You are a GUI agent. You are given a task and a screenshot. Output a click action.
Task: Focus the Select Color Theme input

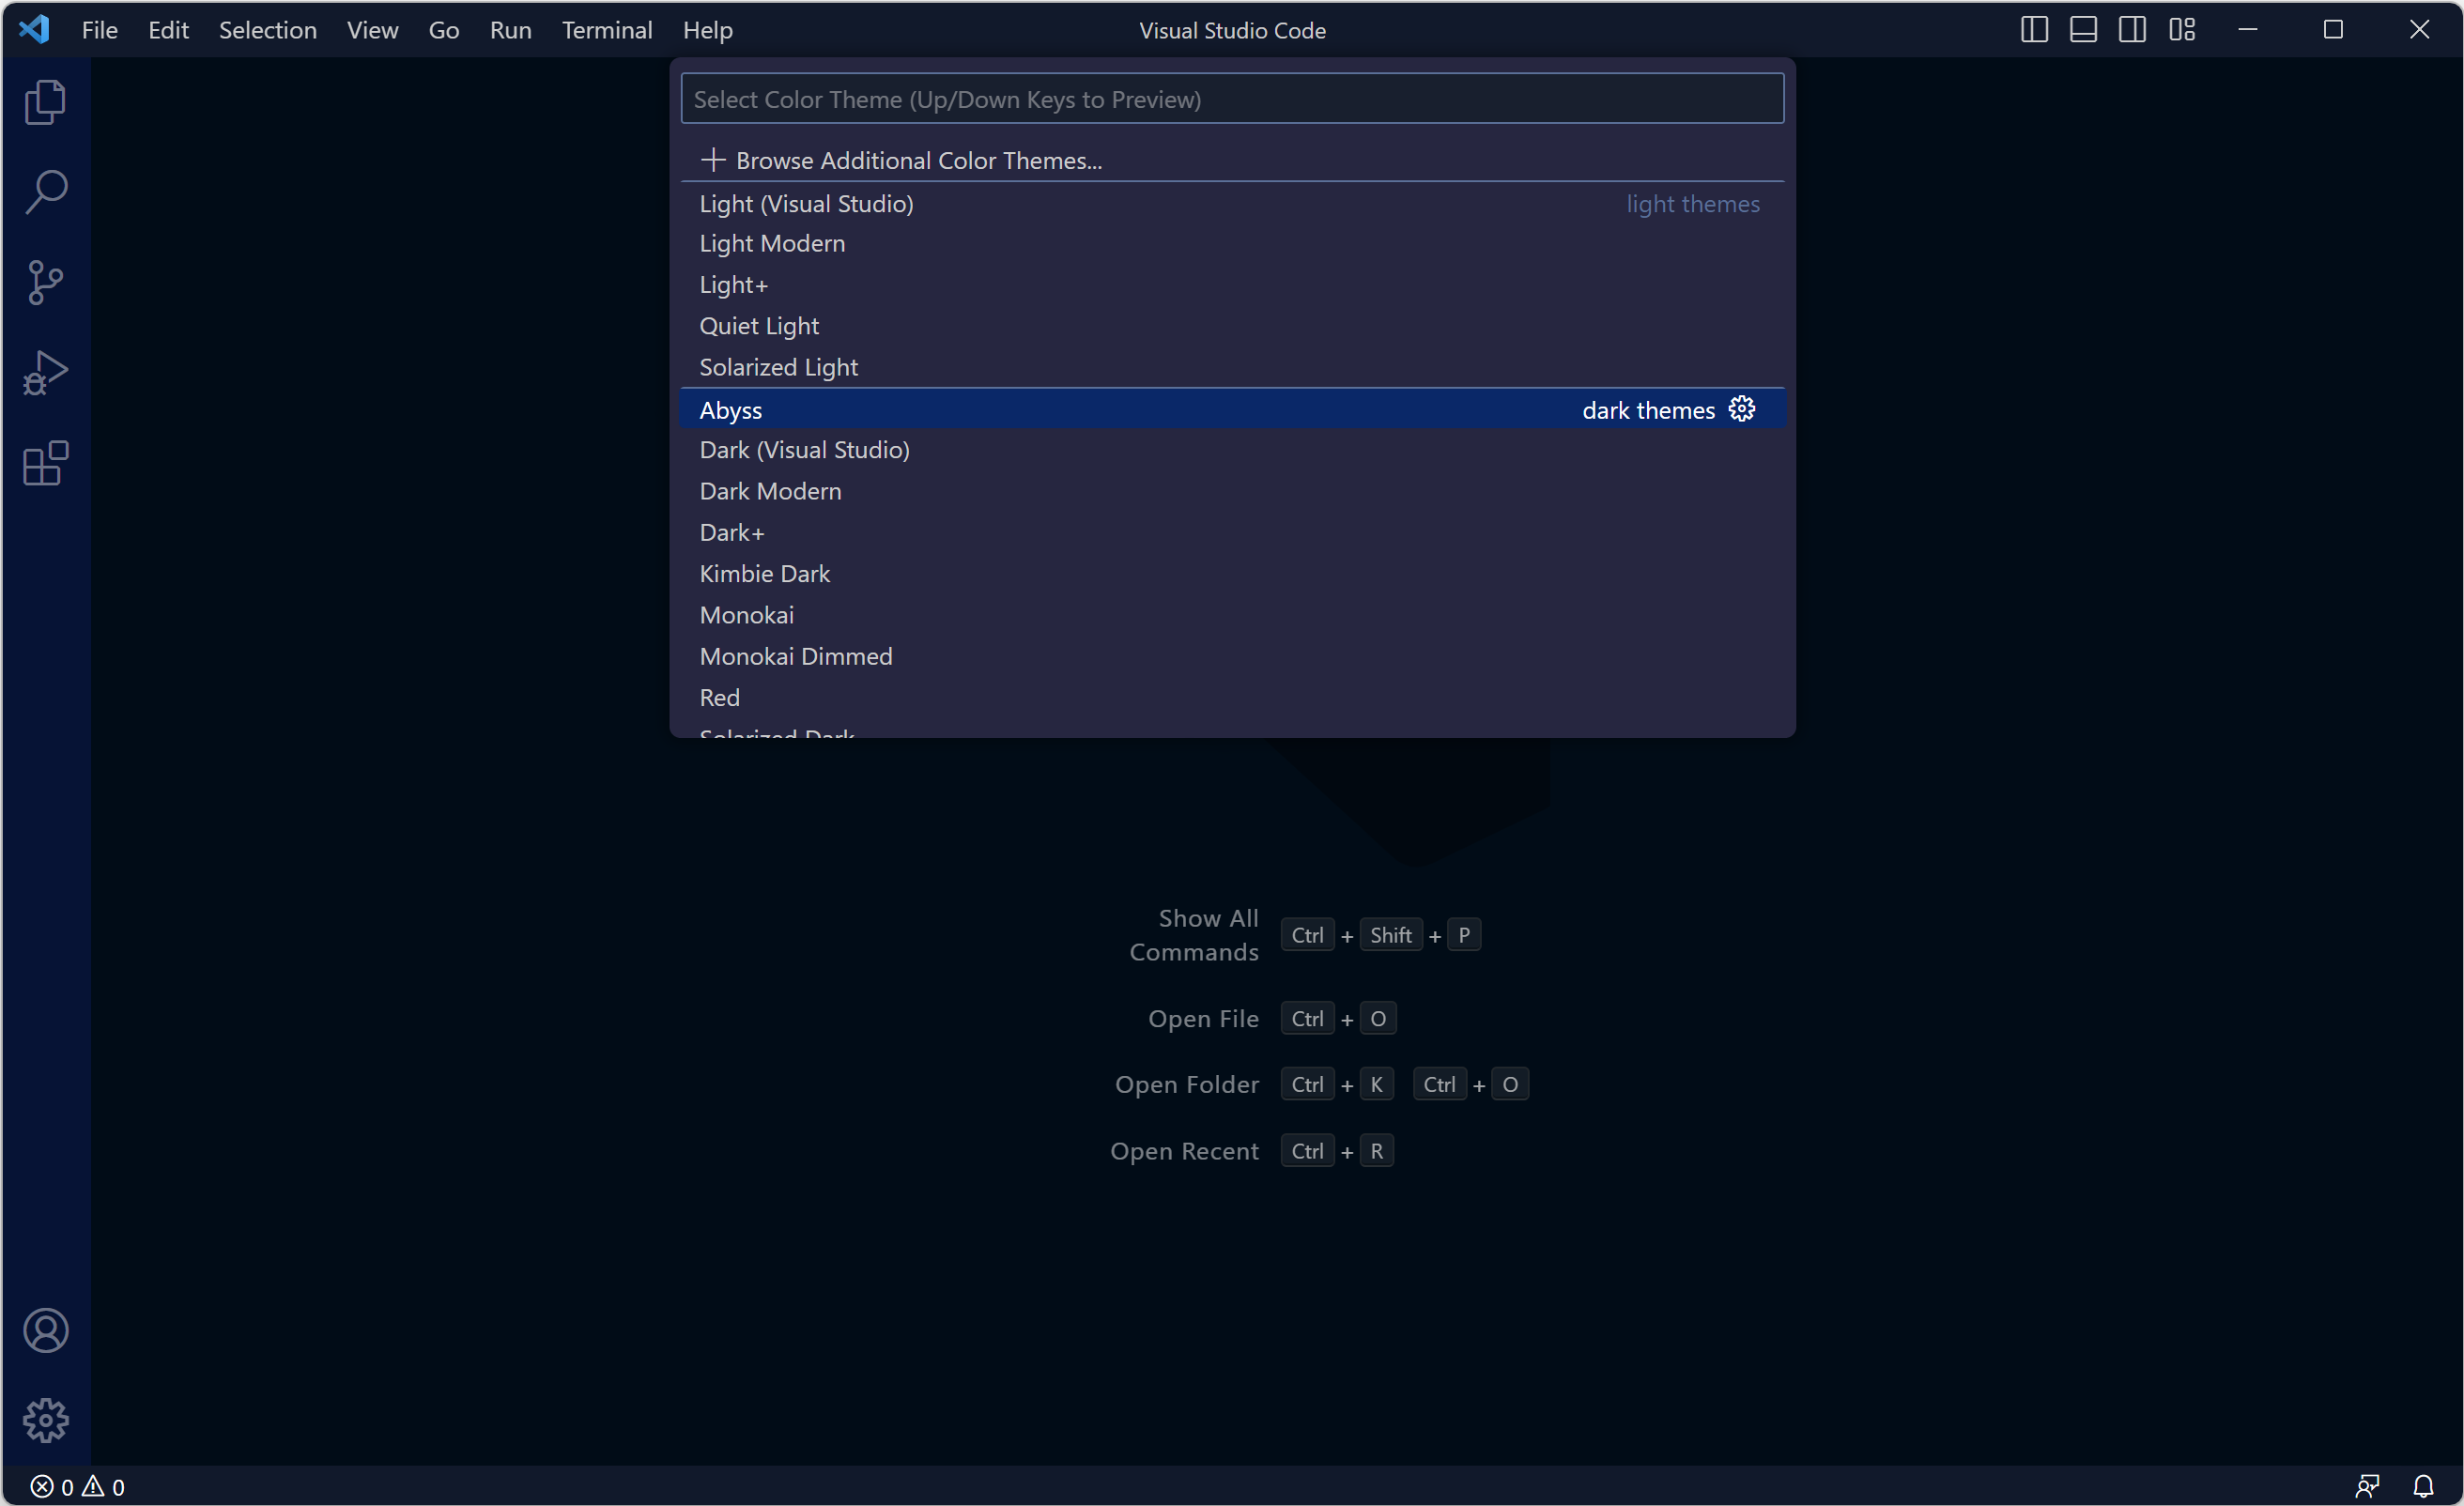tap(1231, 99)
